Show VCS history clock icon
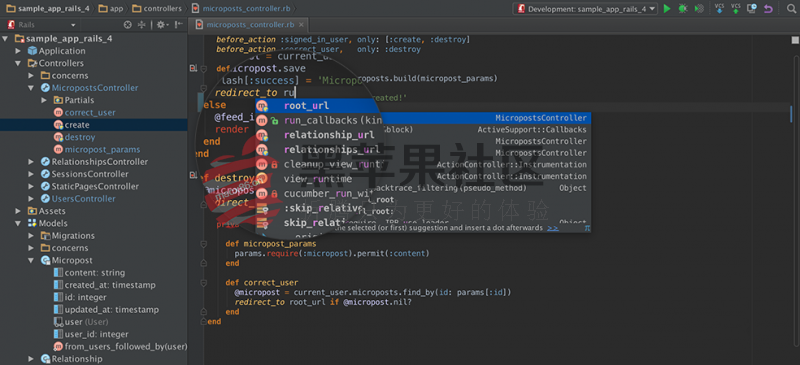The height and width of the screenshot is (365, 800). pos(752,9)
